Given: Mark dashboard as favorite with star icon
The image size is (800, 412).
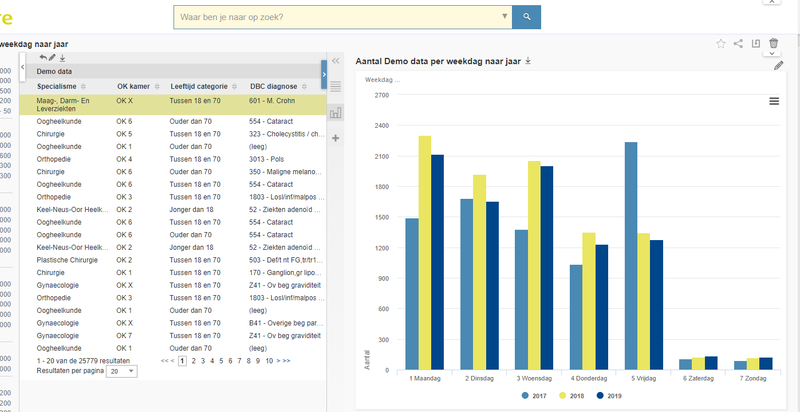Looking at the screenshot, I should click(x=721, y=44).
